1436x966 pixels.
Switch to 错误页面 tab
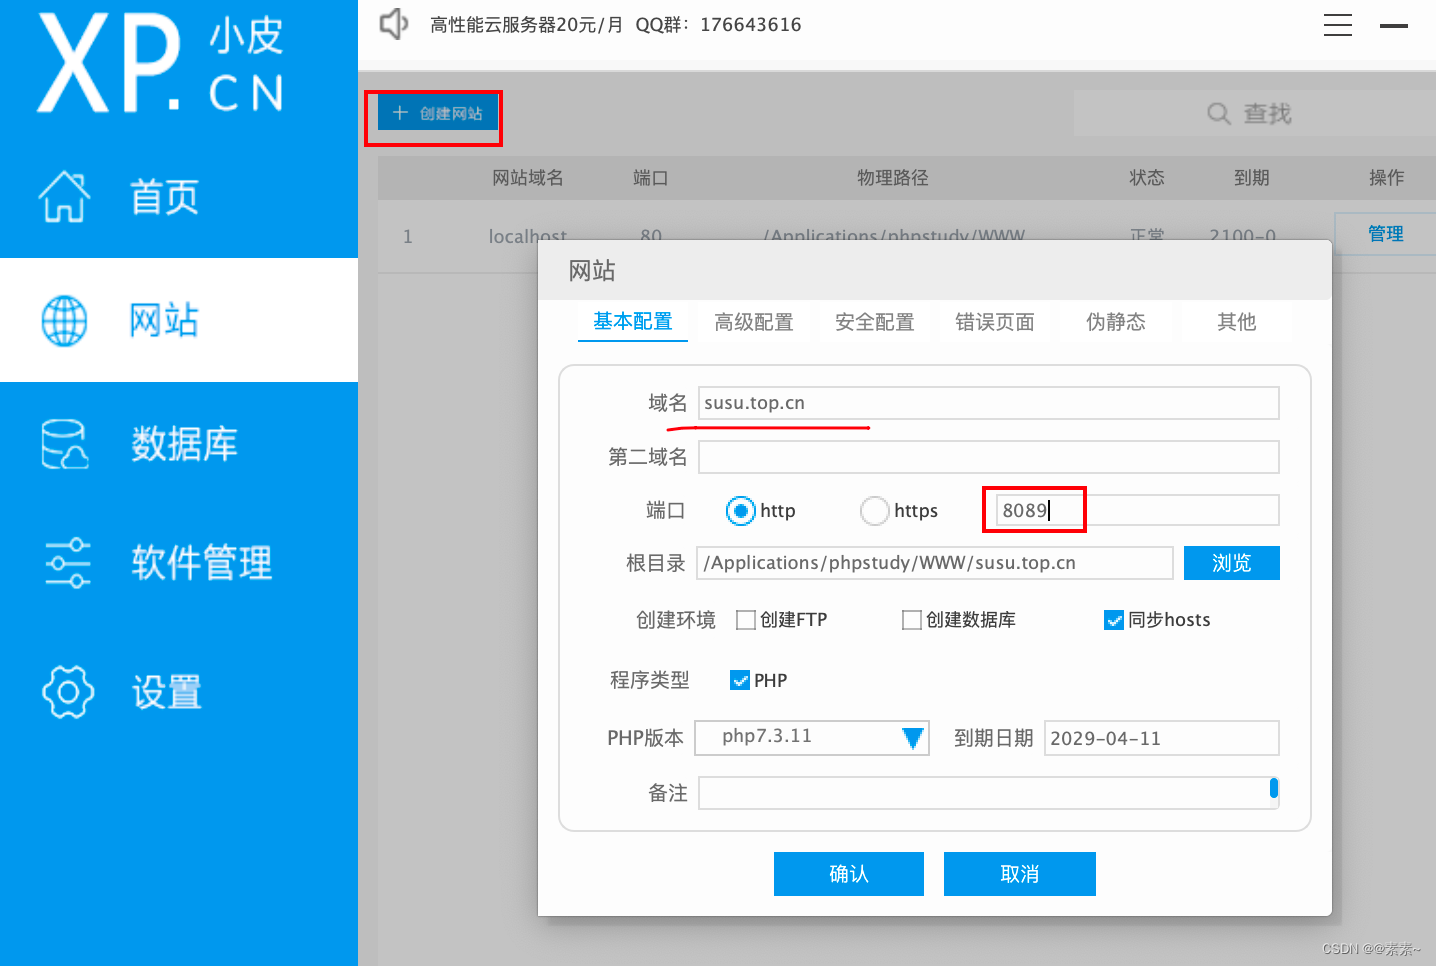(x=994, y=322)
